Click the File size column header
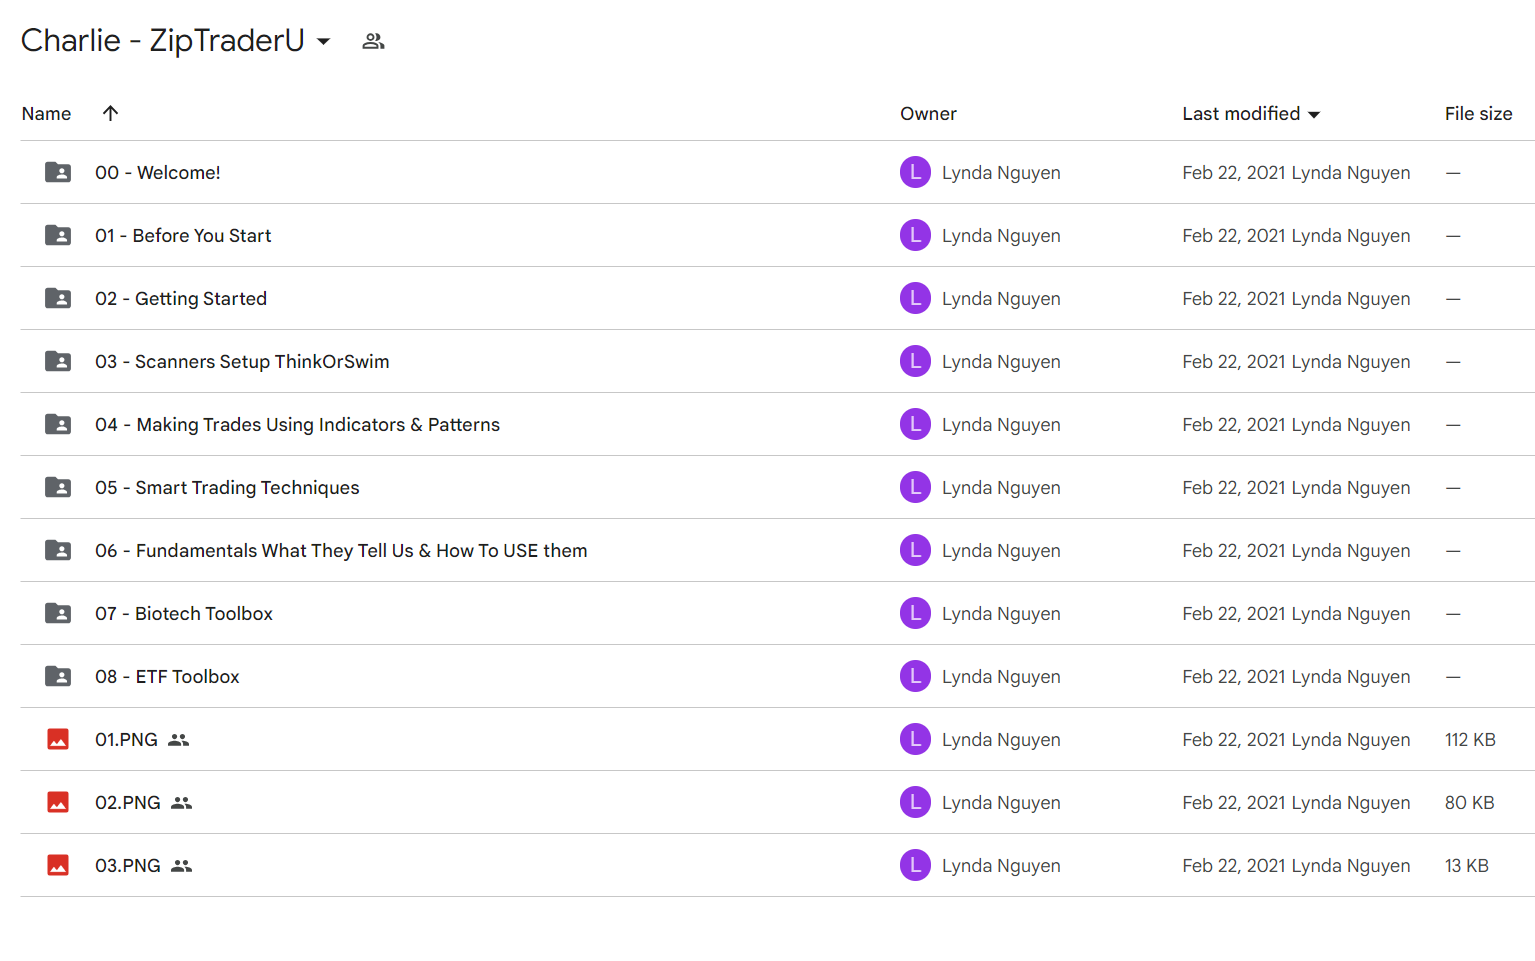The image size is (1535, 961). [x=1478, y=114]
